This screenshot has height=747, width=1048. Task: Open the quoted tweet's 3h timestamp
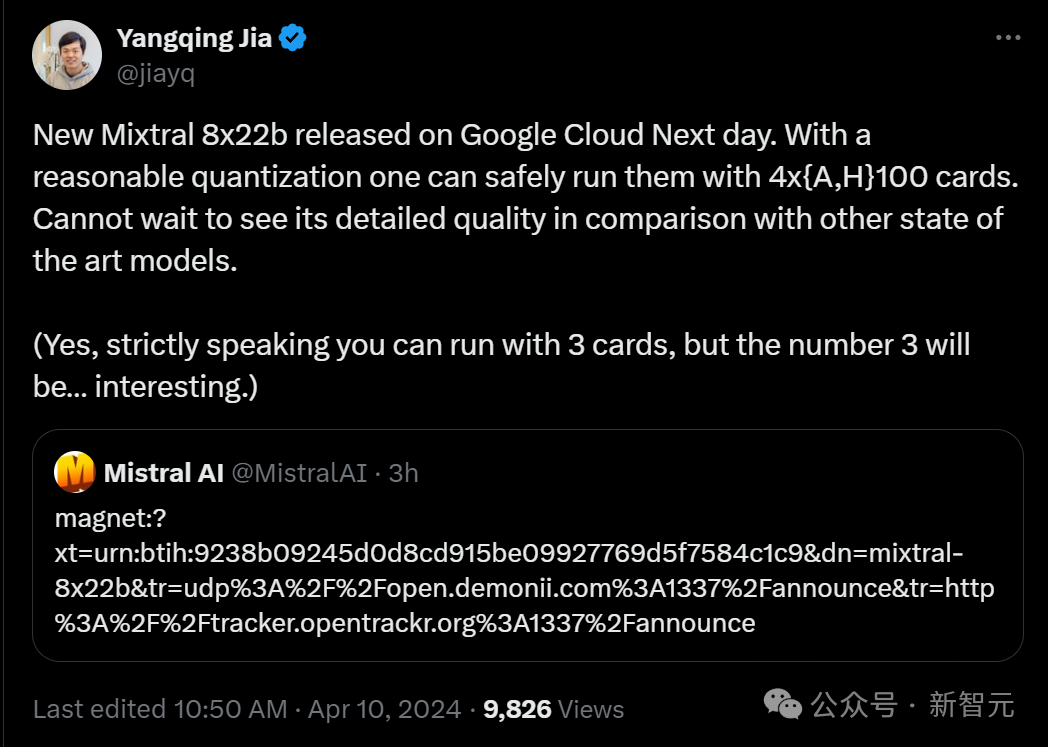(x=403, y=473)
